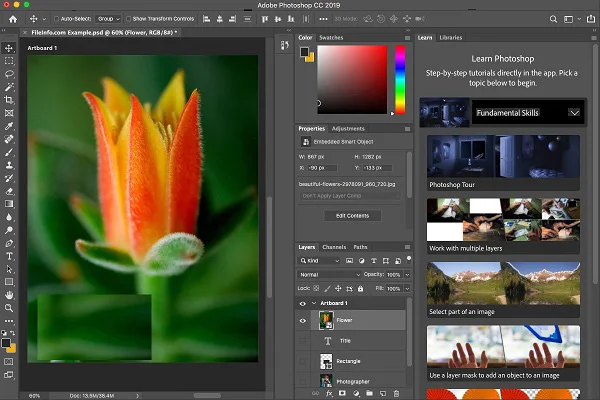
Task: Select the Zoom tool
Action: click(9, 308)
